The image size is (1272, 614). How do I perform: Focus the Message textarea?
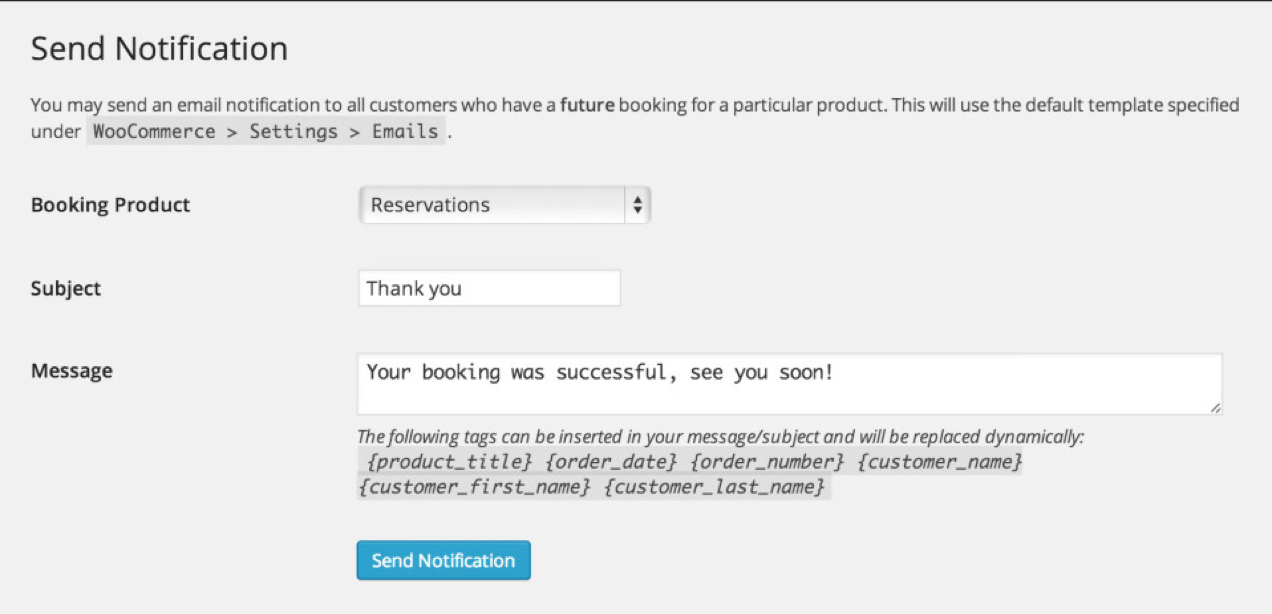[788, 384]
